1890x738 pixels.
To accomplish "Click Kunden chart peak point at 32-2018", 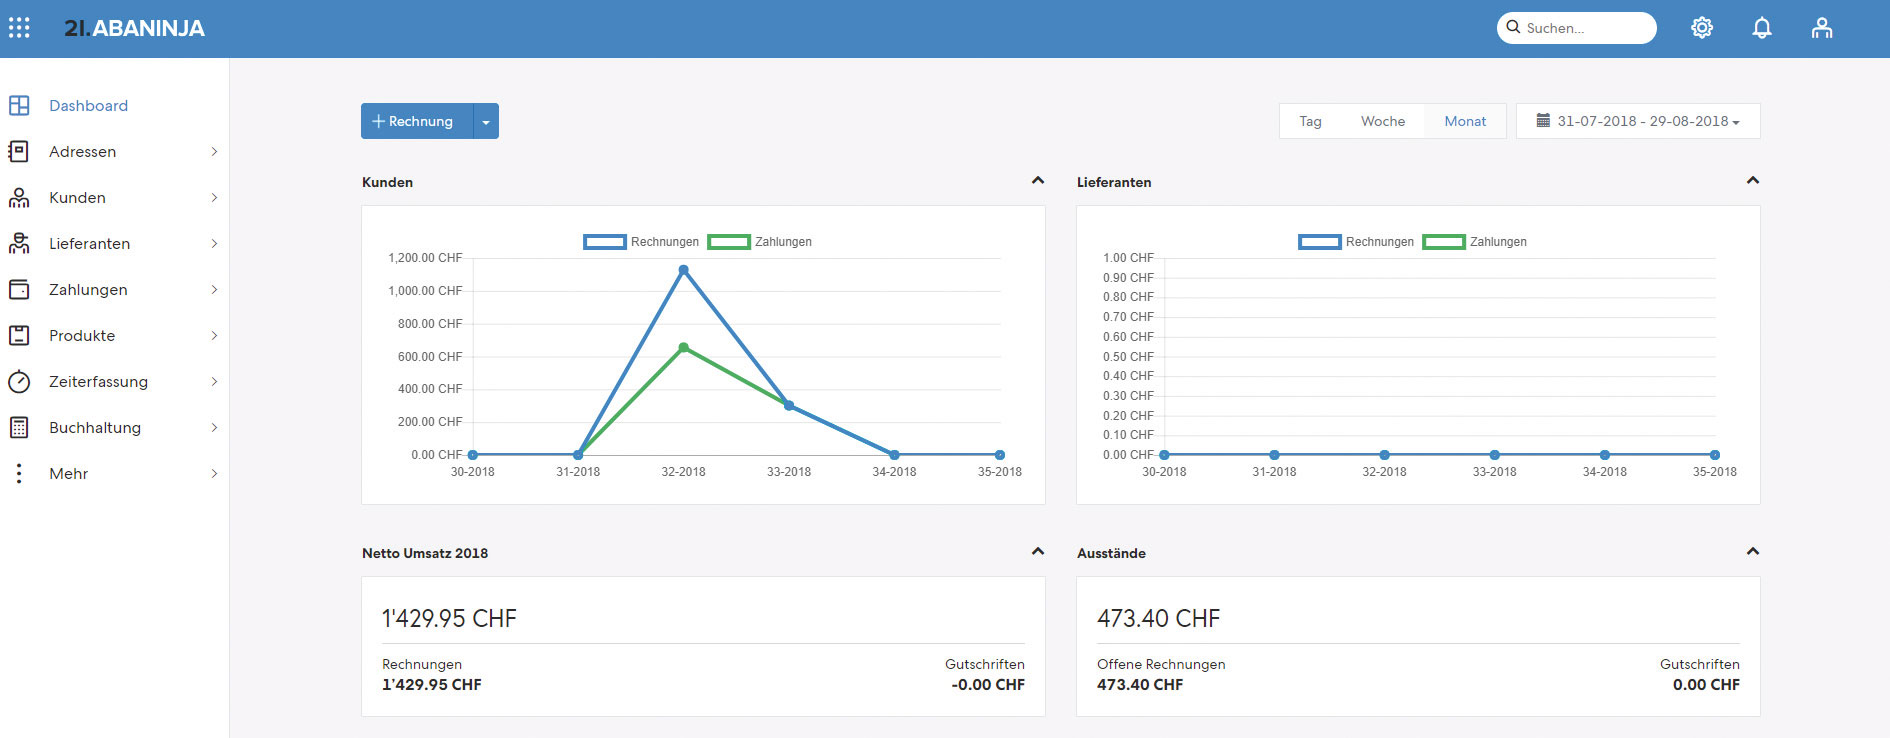I will [x=683, y=270].
